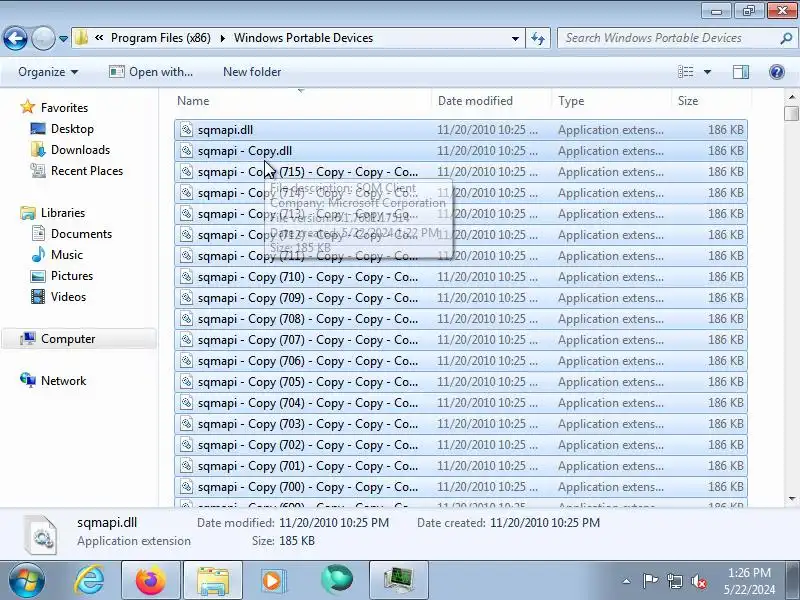Click the scrollbar up arrow

791,96
